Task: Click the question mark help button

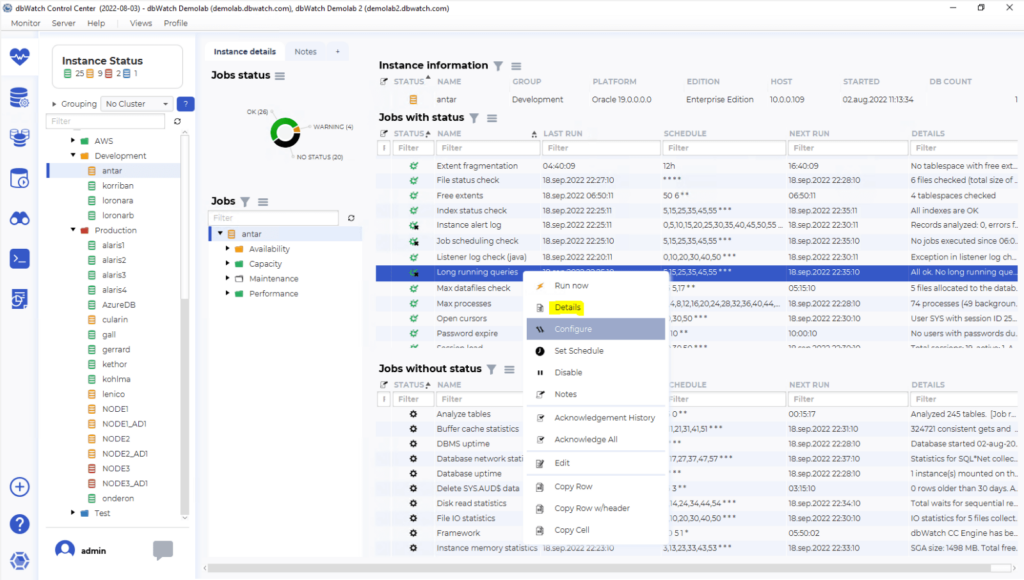Action: pyautogui.click(x=20, y=524)
